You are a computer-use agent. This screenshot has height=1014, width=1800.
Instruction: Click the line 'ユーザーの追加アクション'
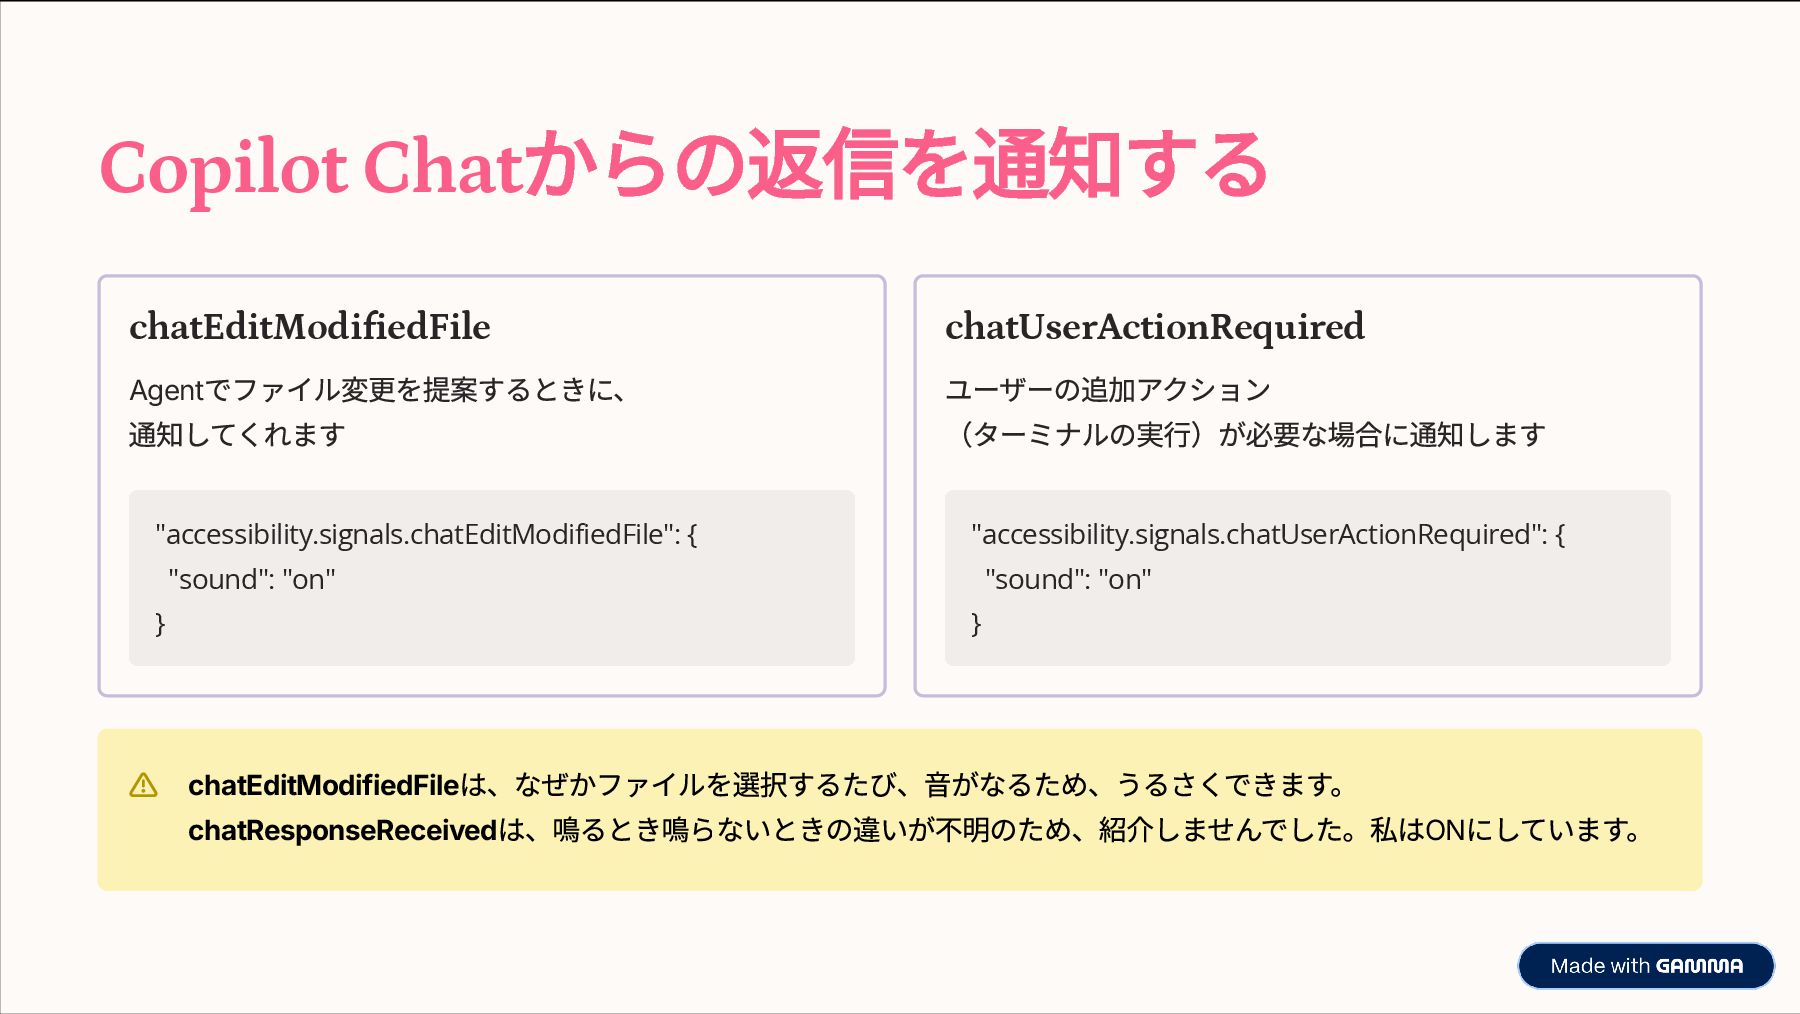click(x=1108, y=390)
